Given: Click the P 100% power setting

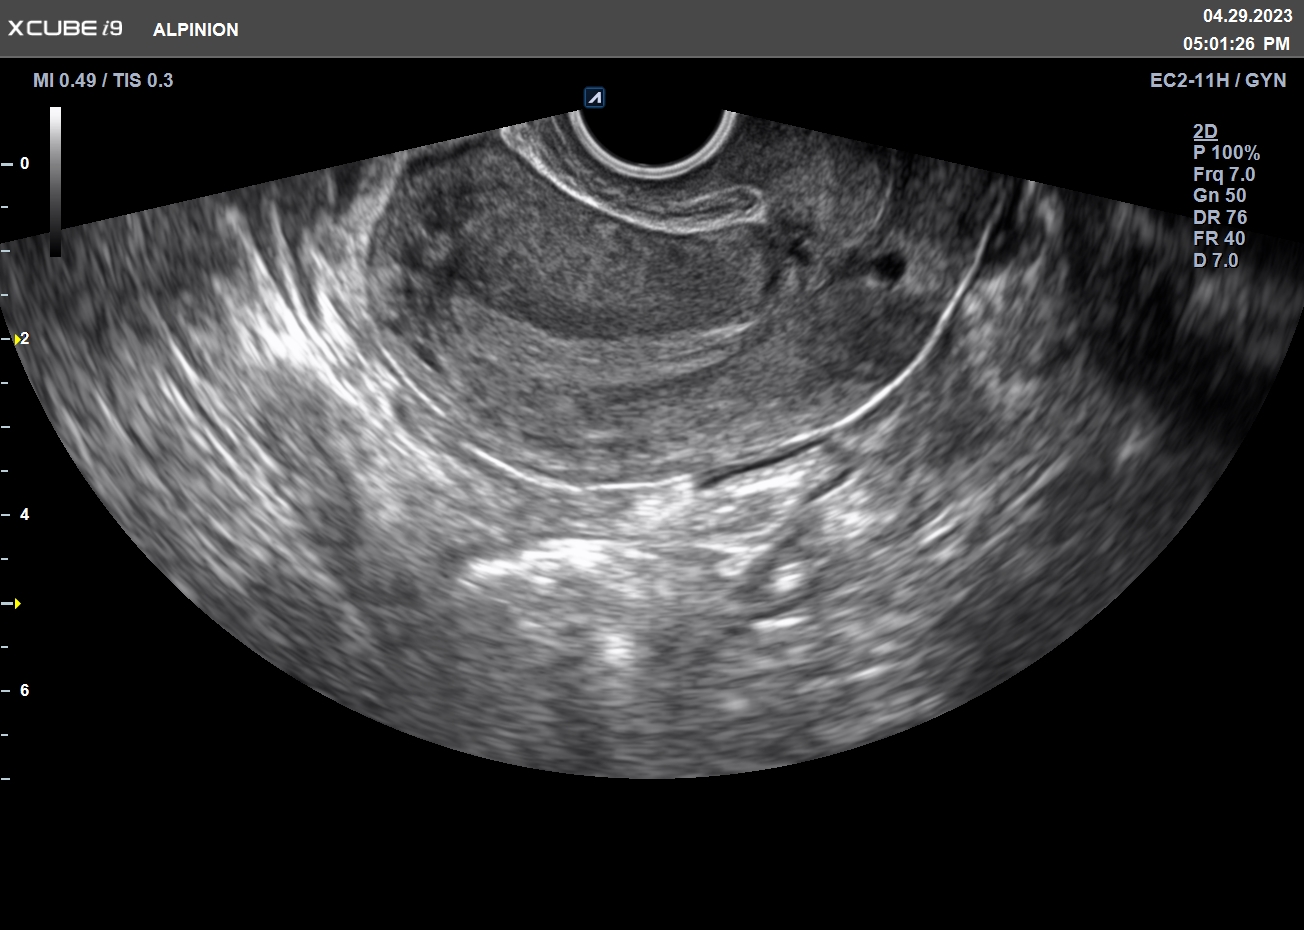Looking at the screenshot, I should 1226,153.
